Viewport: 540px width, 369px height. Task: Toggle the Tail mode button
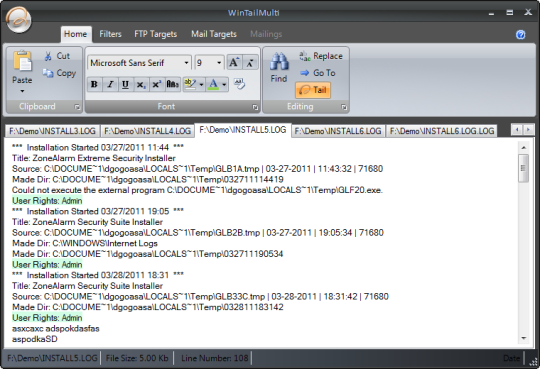(313, 90)
